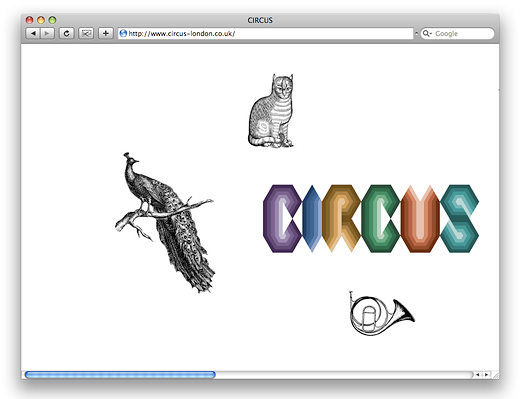Screen dimensions: 520x399
Task: Click the globe site icon in the address bar
Action: 123,33
